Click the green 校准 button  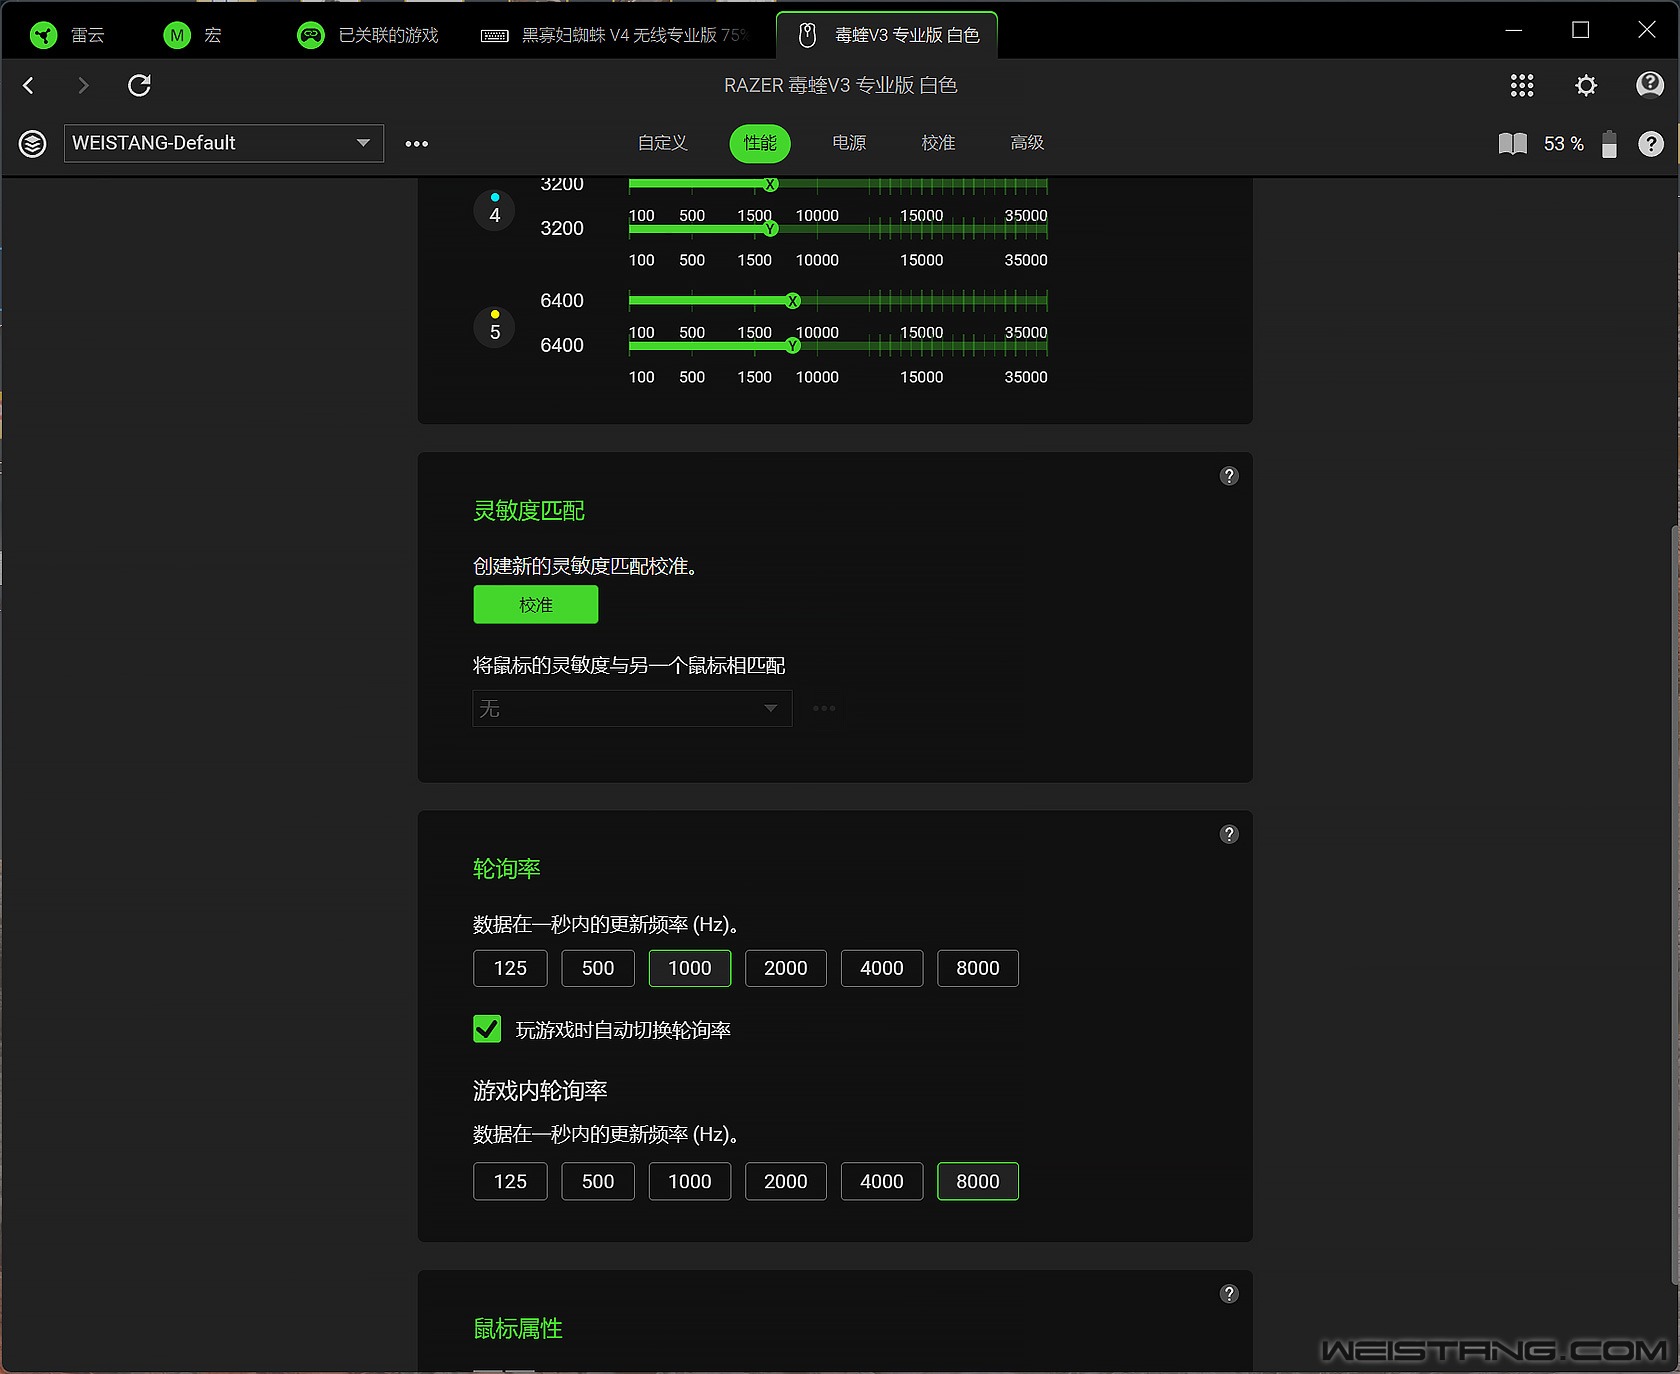tap(536, 605)
